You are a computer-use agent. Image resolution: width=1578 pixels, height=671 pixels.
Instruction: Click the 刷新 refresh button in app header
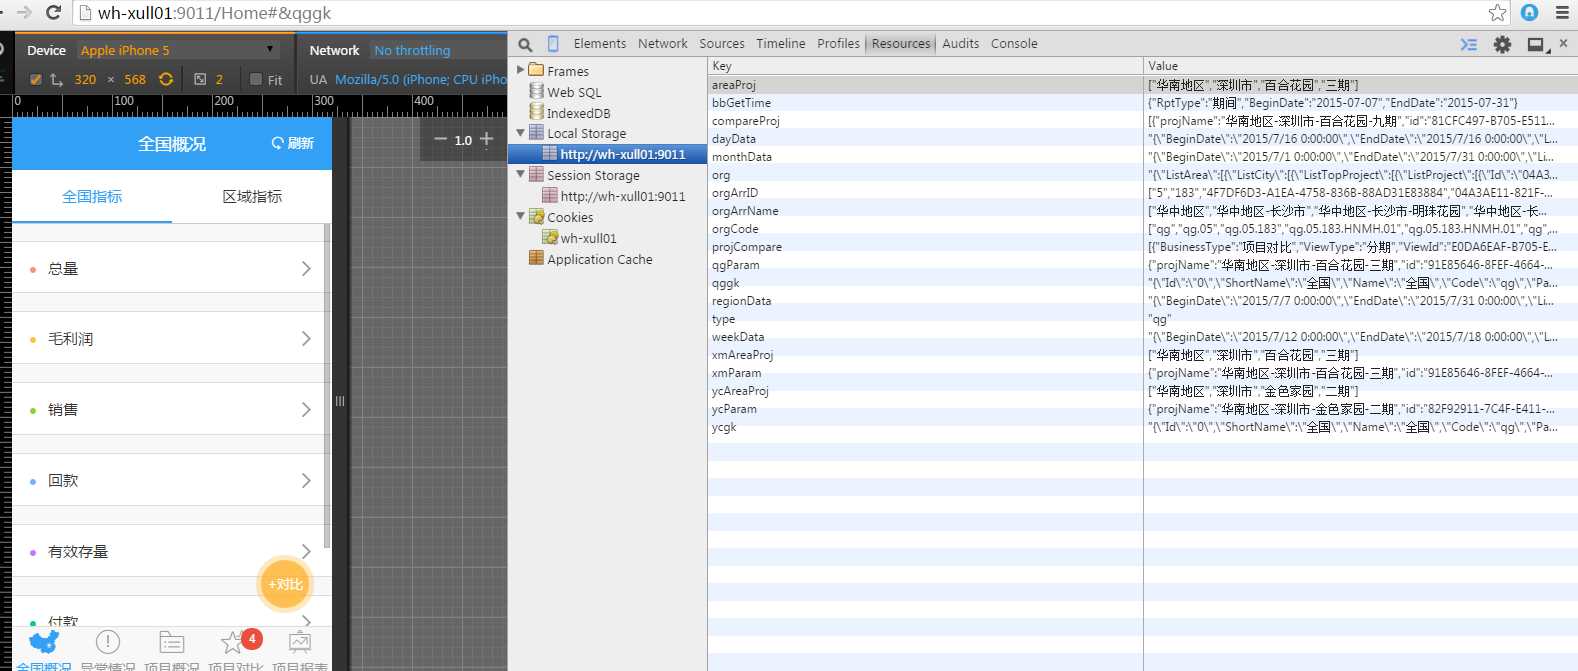(x=293, y=144)
